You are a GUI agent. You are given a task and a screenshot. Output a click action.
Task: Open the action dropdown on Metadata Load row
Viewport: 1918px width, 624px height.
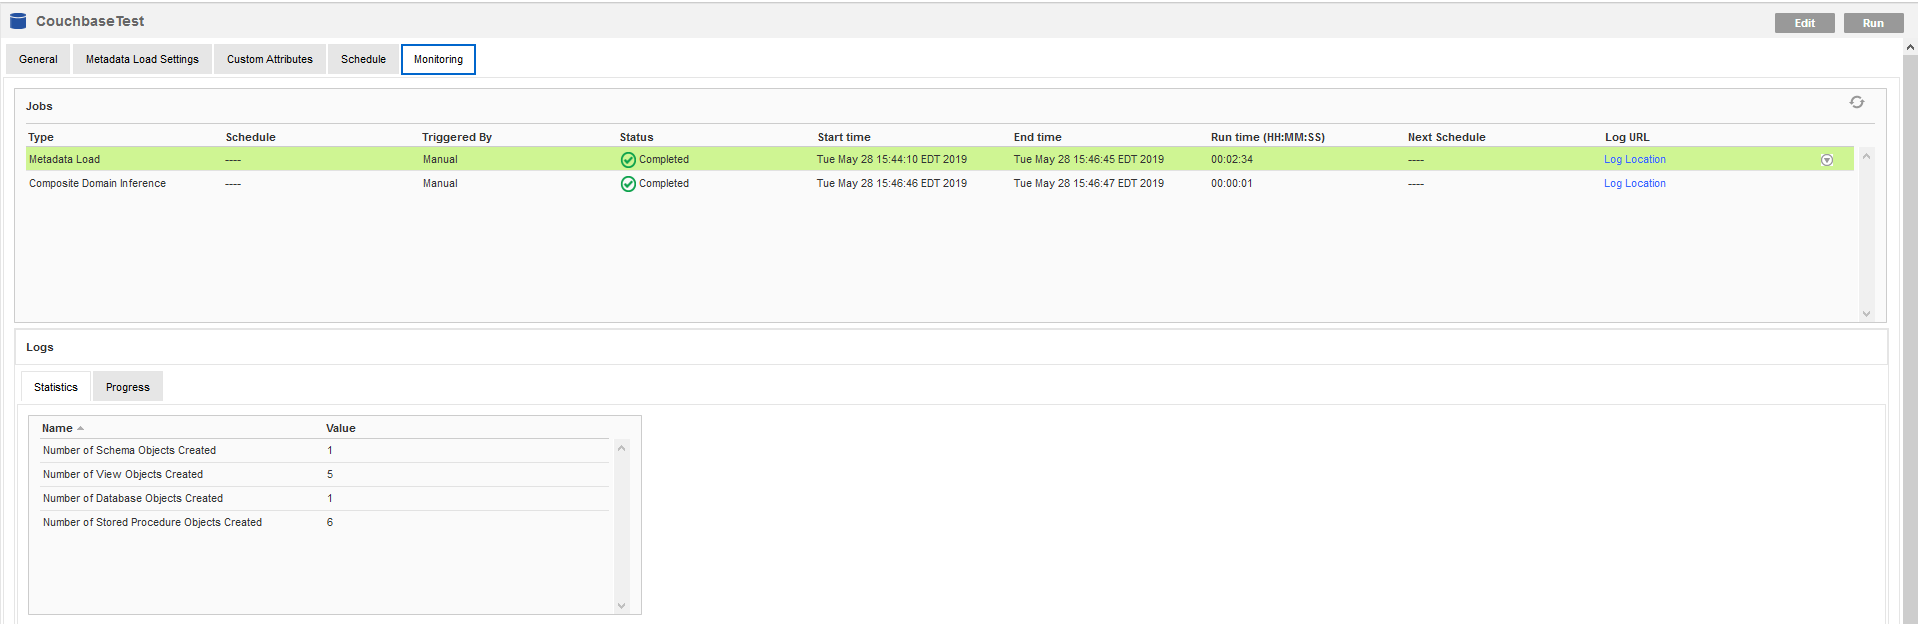pyautogui.click(x=1826, y=160)
